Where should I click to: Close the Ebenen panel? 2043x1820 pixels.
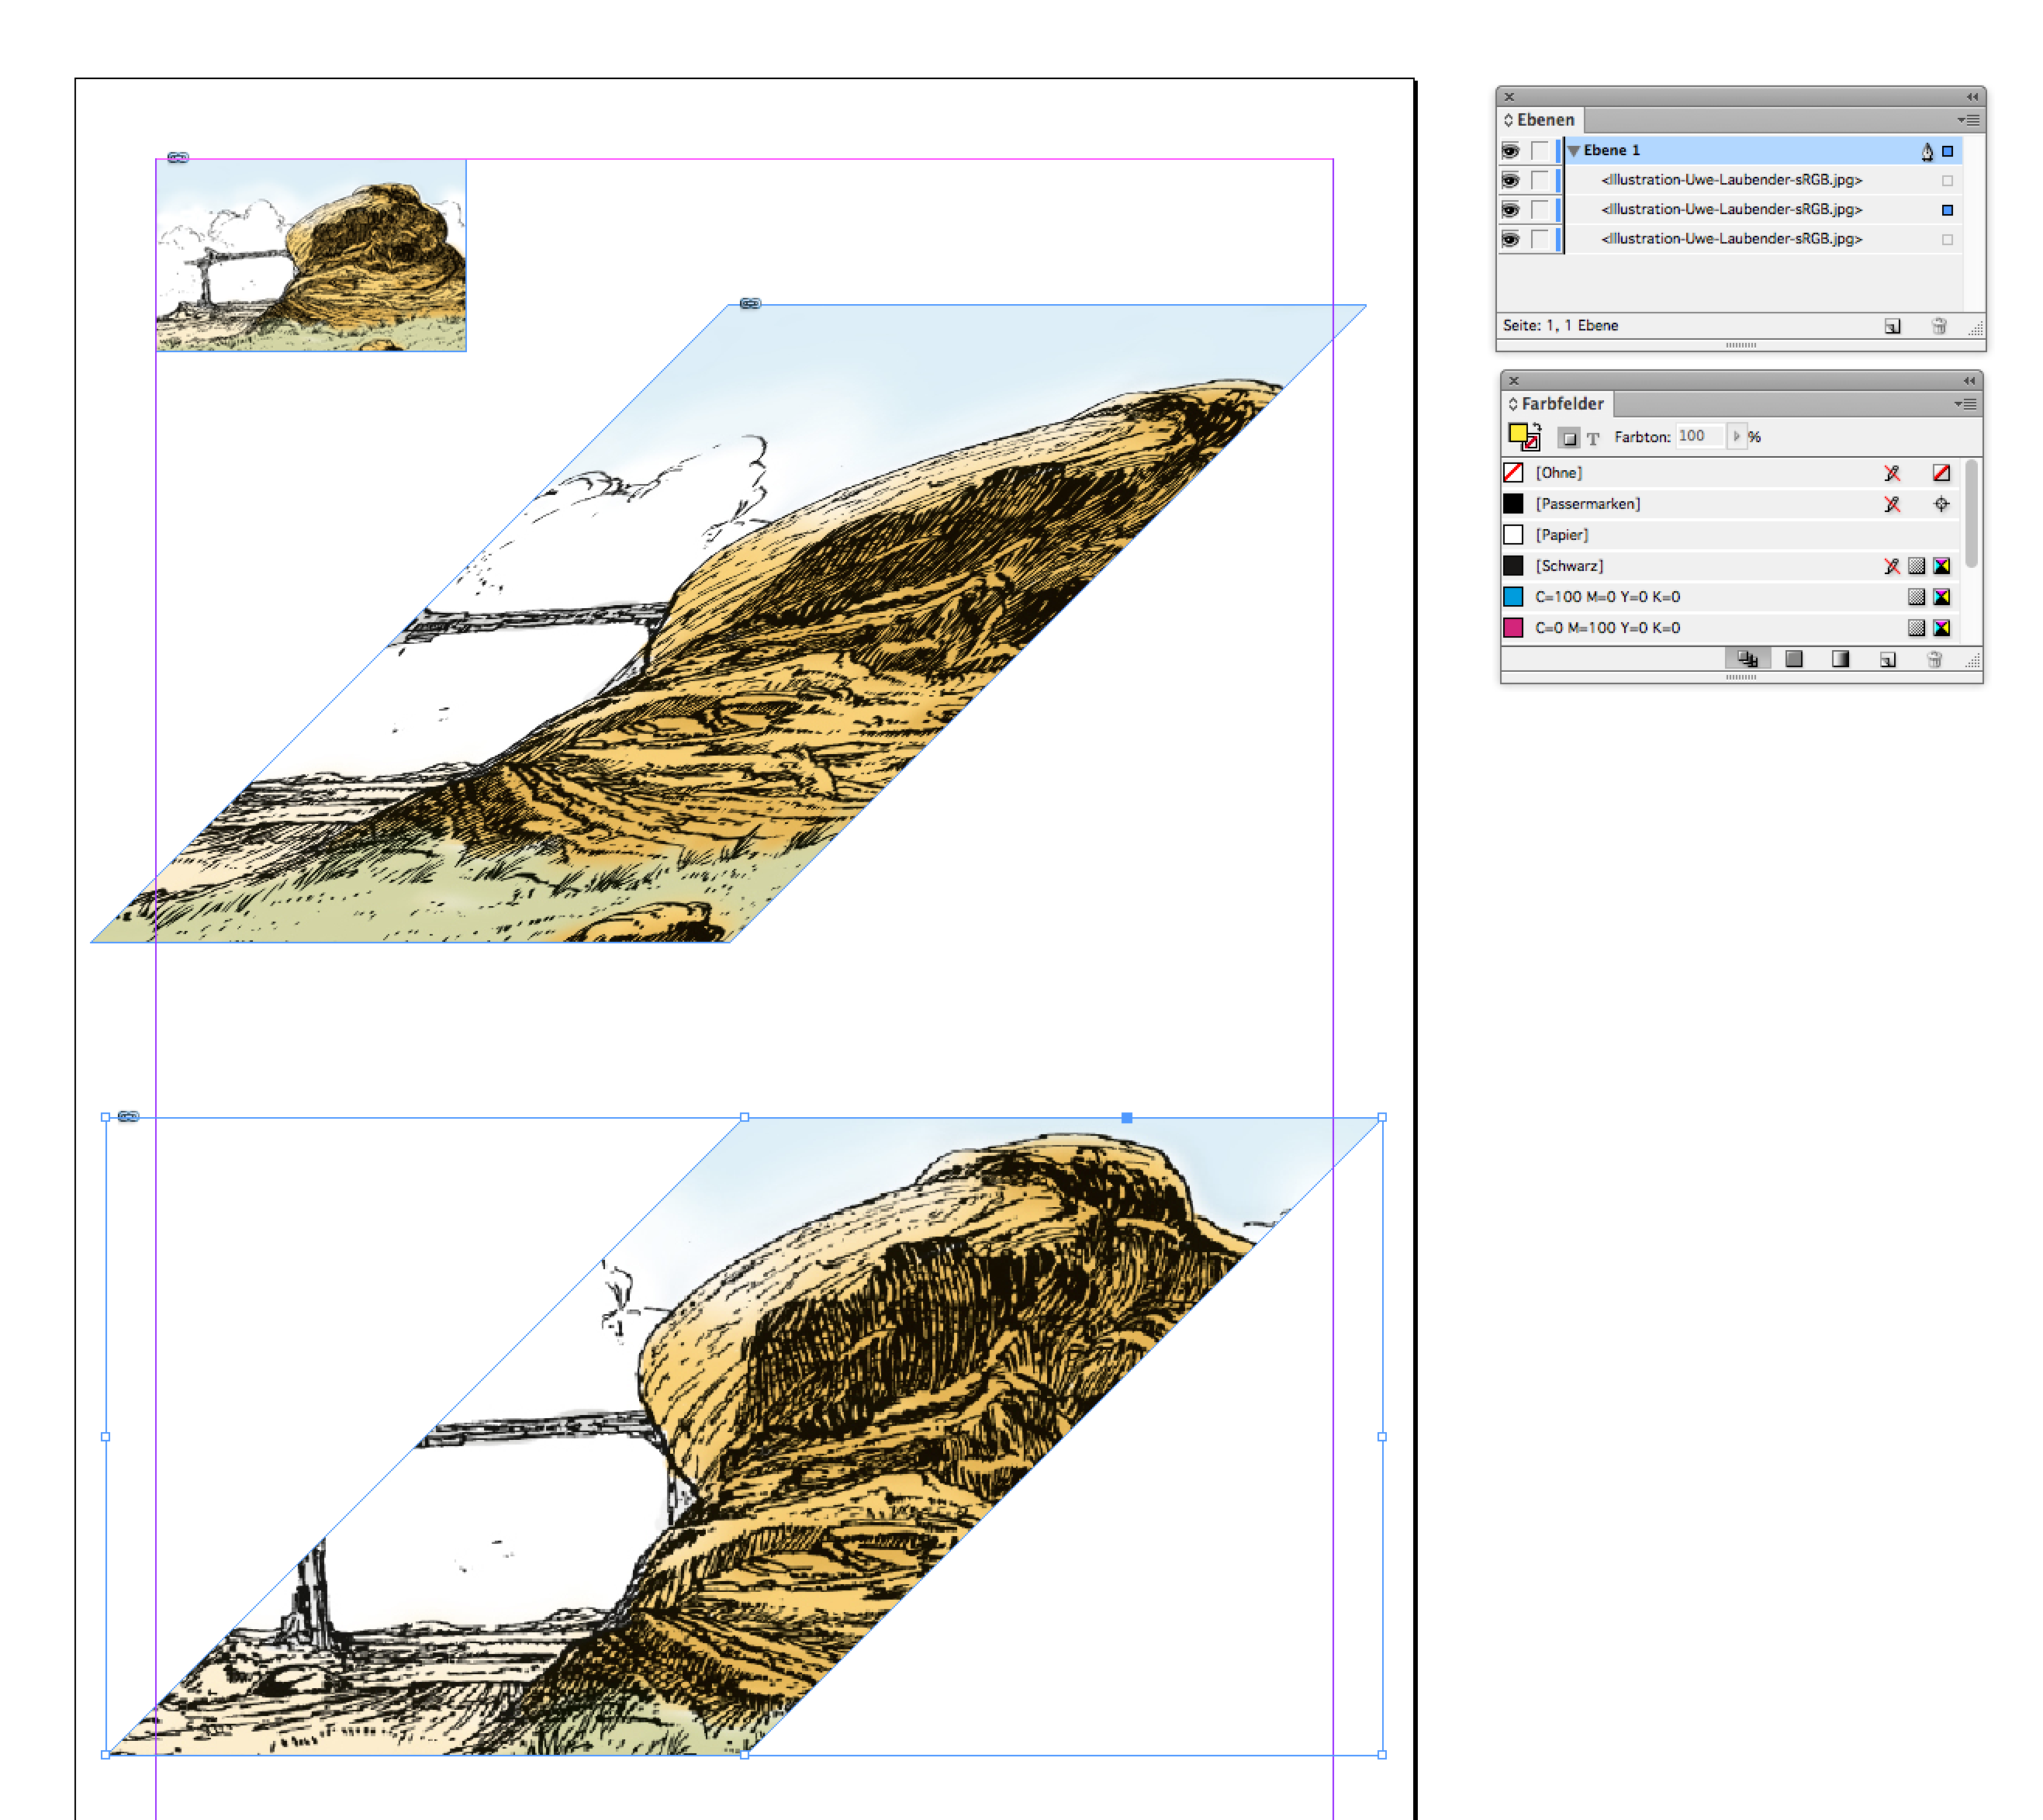(x=1509, y=97)
